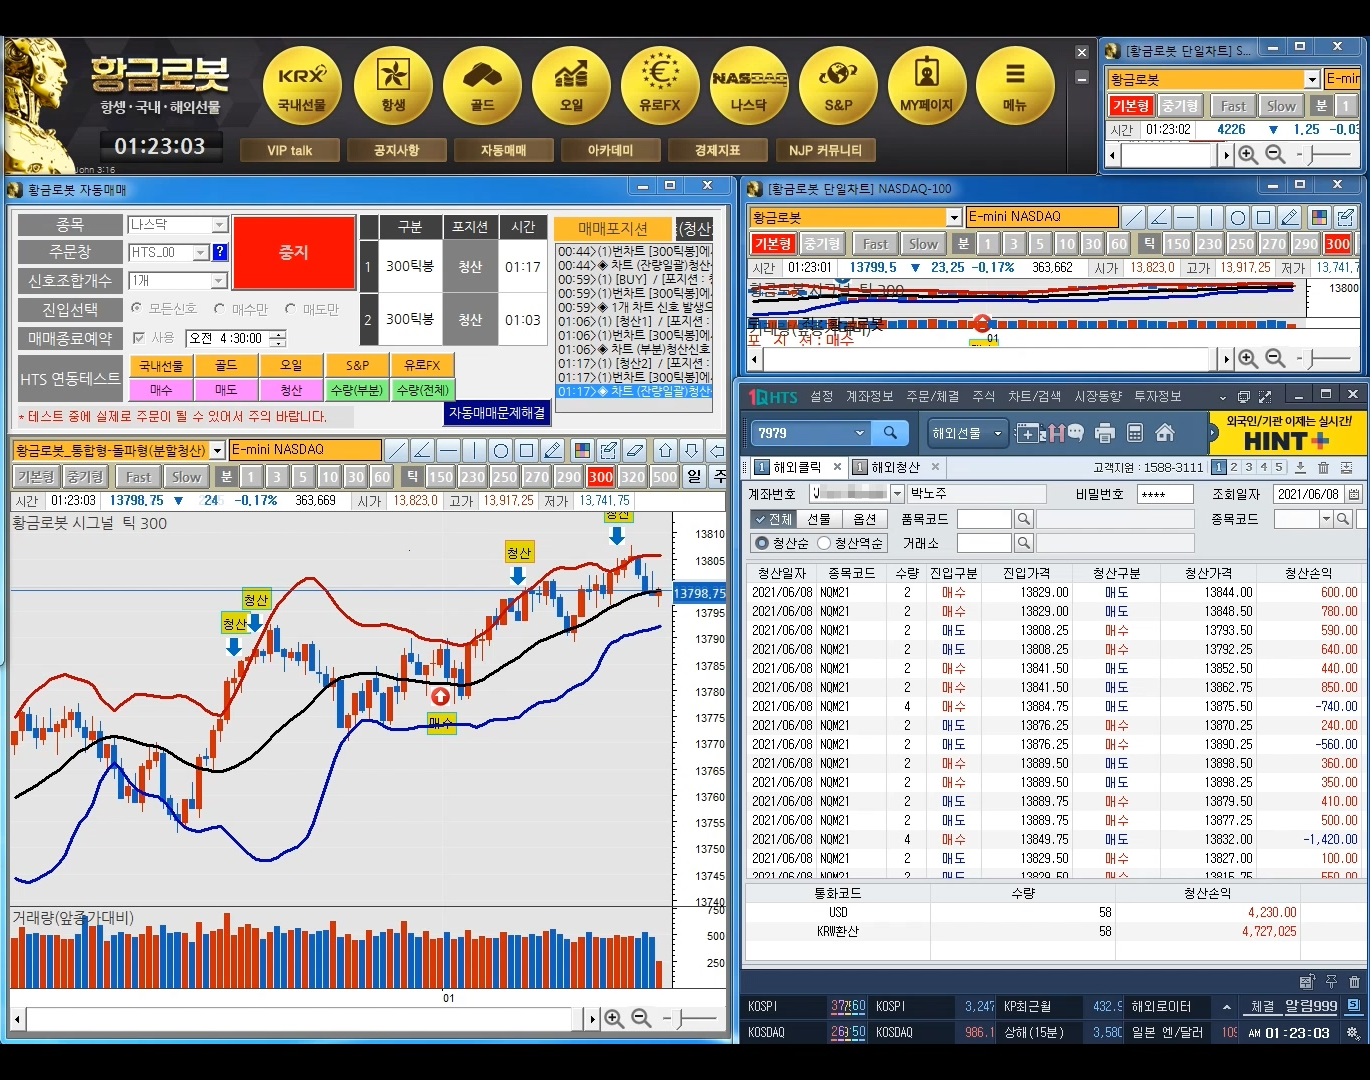The height and width of the screenshot is (1080, 1372).
Task: Toggle the 선물 filter in HTS
Action: [819, 519]
